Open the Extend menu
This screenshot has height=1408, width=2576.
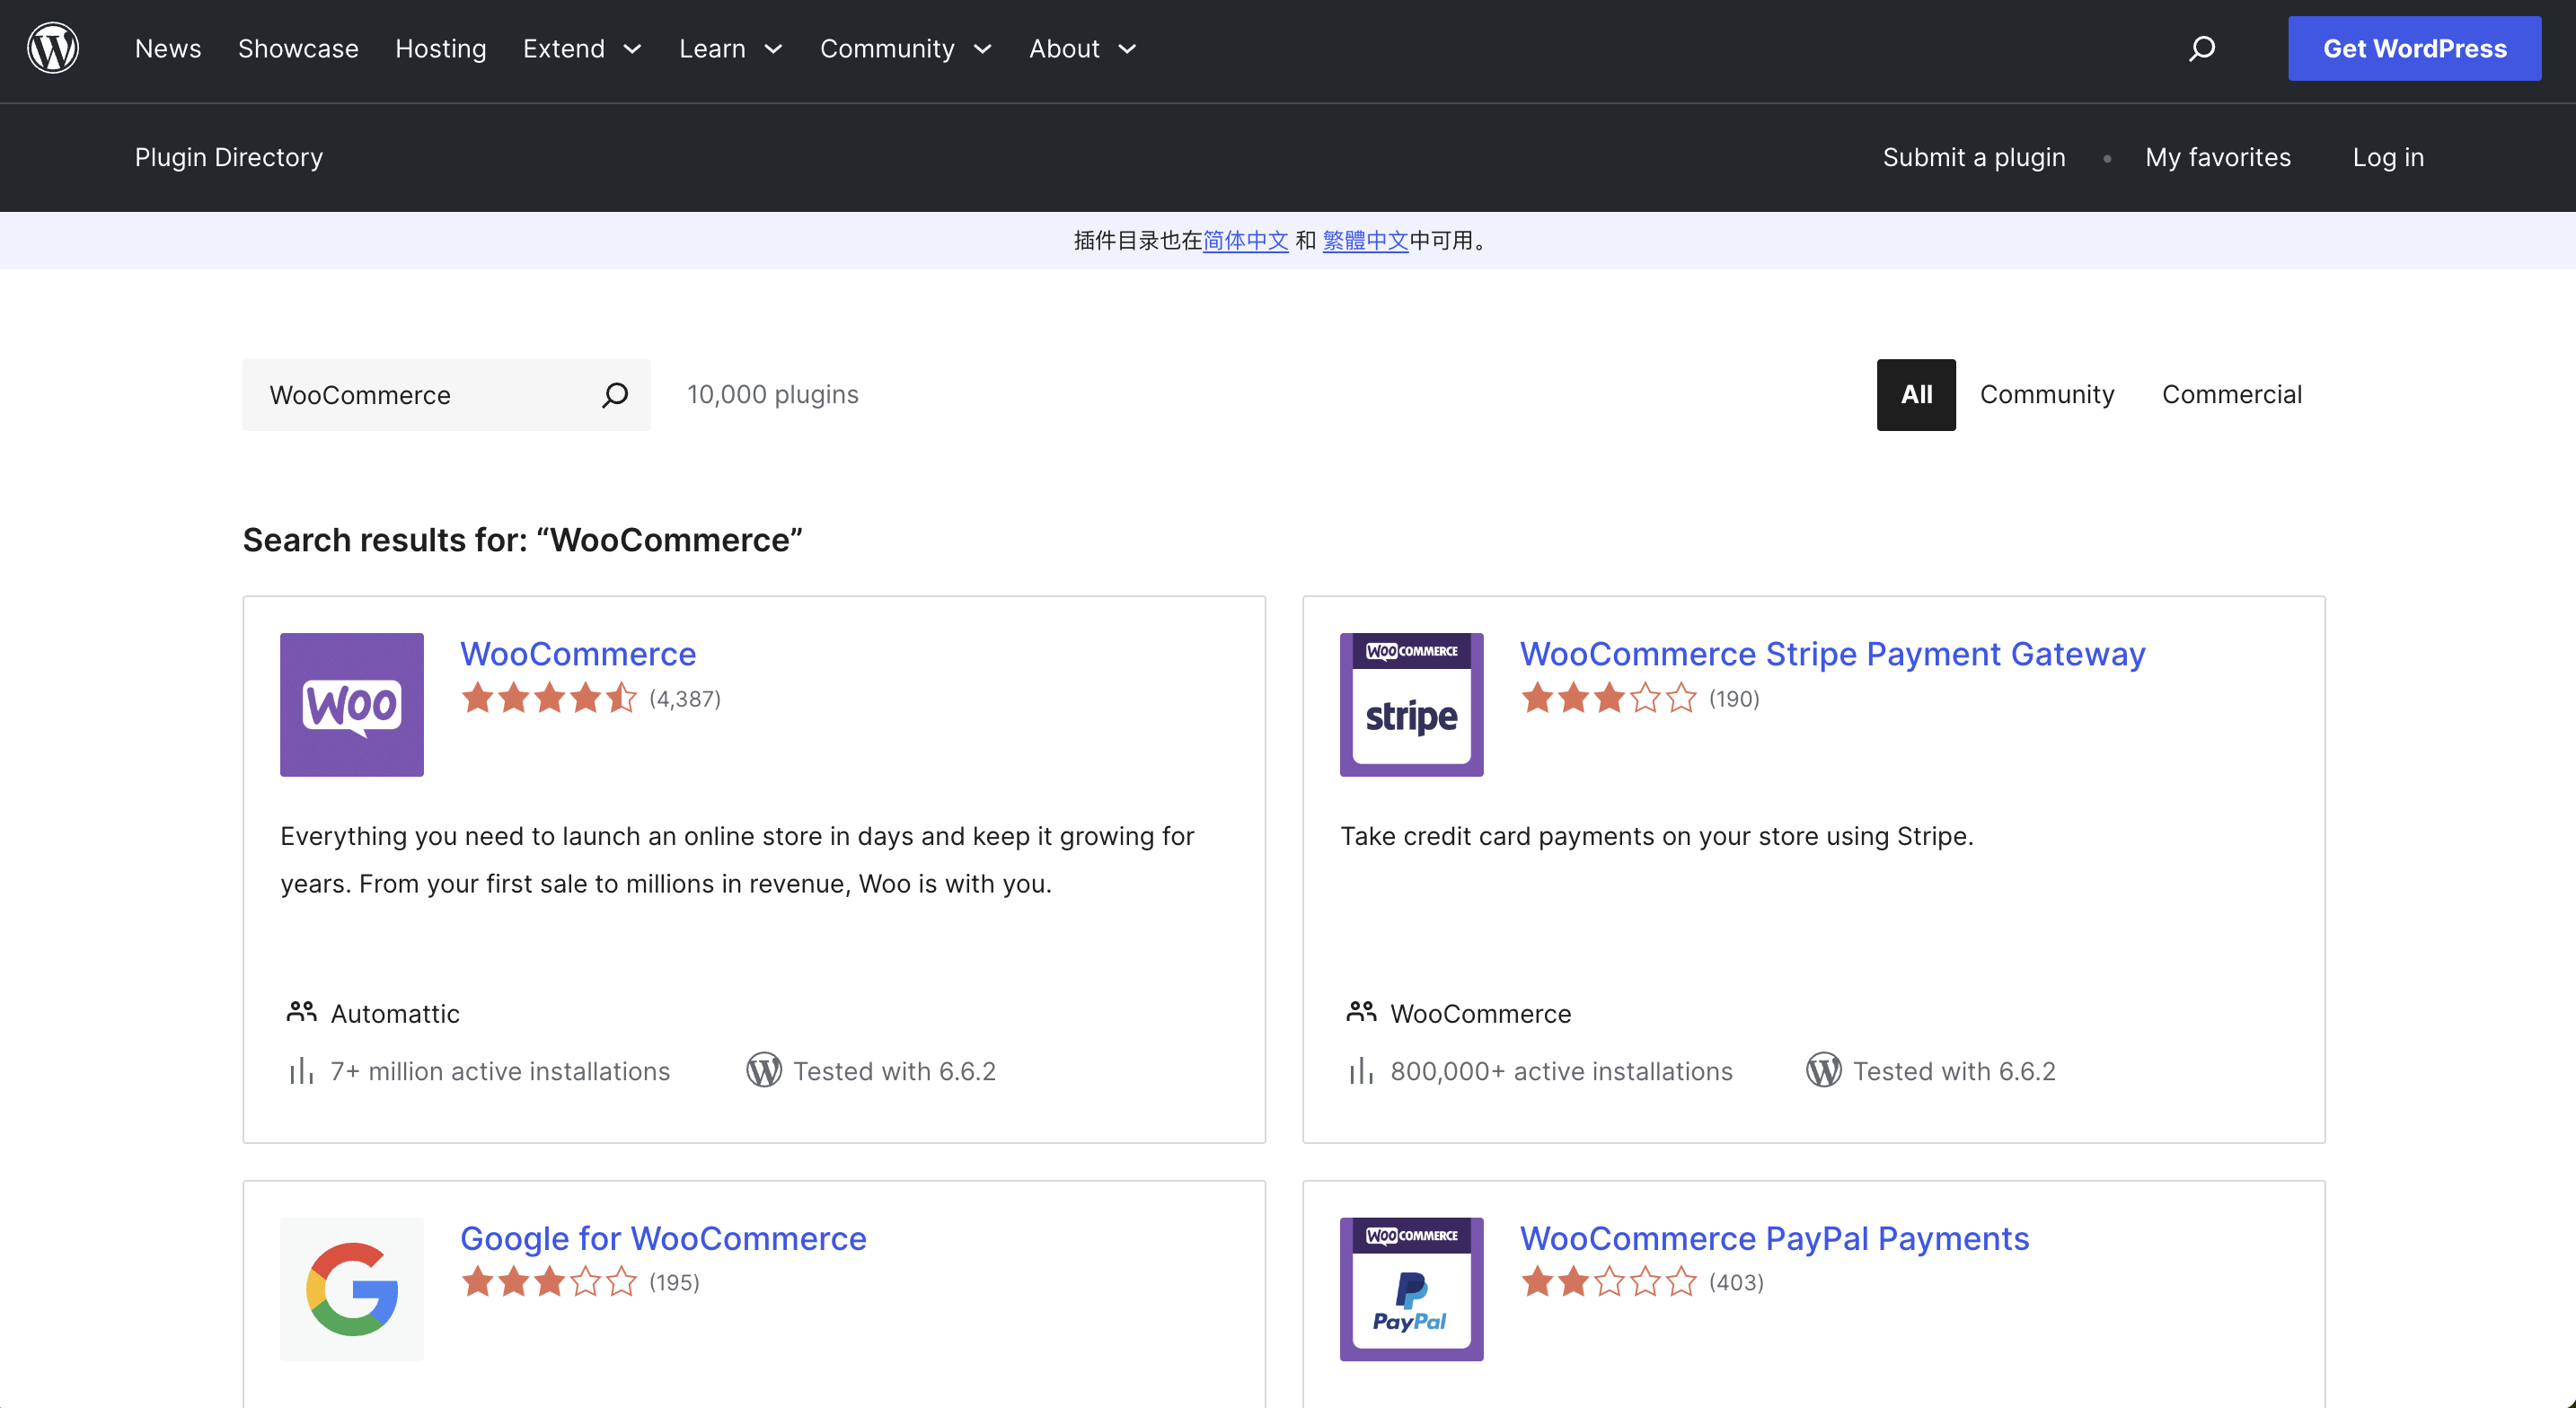[564, 49]
